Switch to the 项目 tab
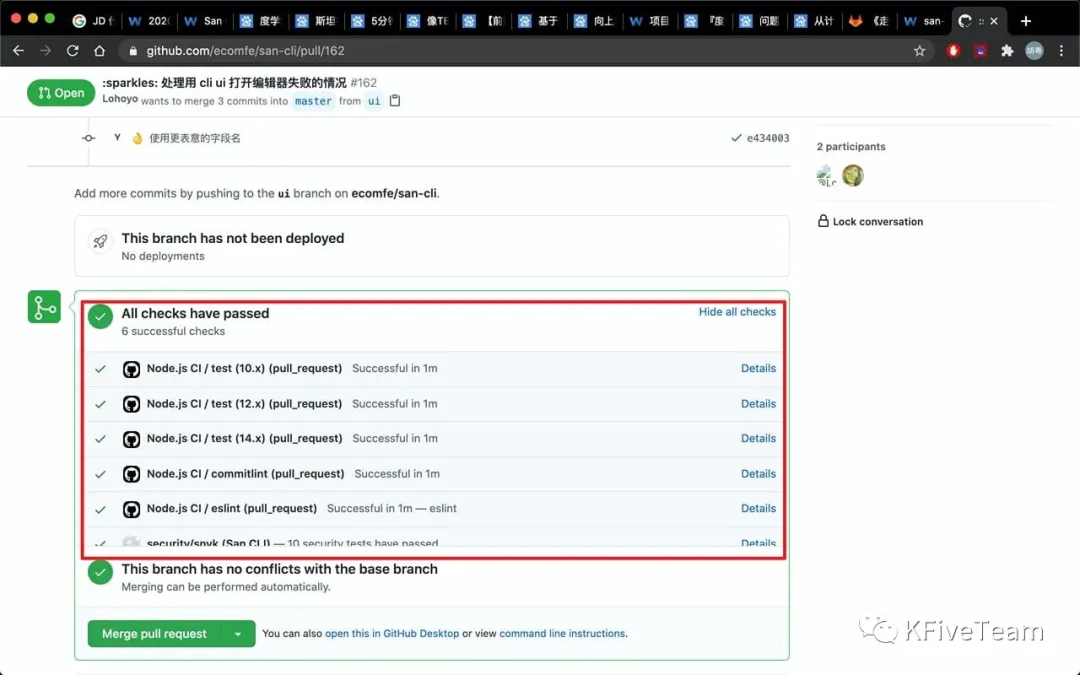Viewport: 1080px width, 675px height. coord(650,21)
